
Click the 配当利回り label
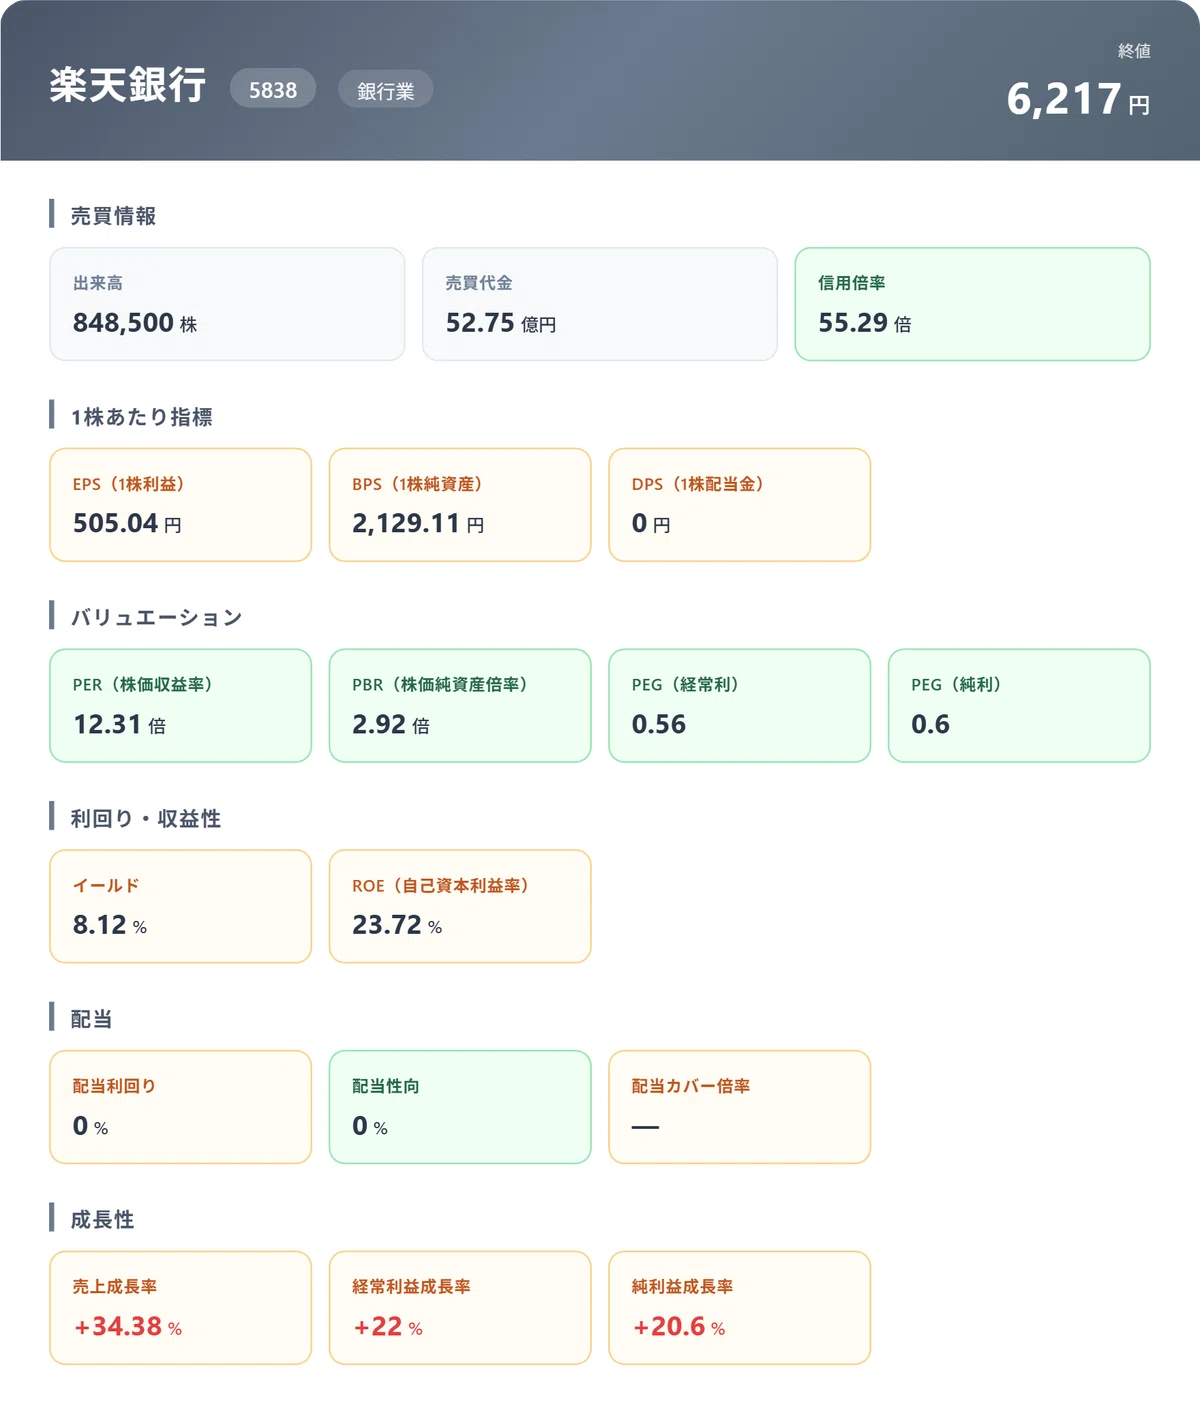[x=114, y=1086]
